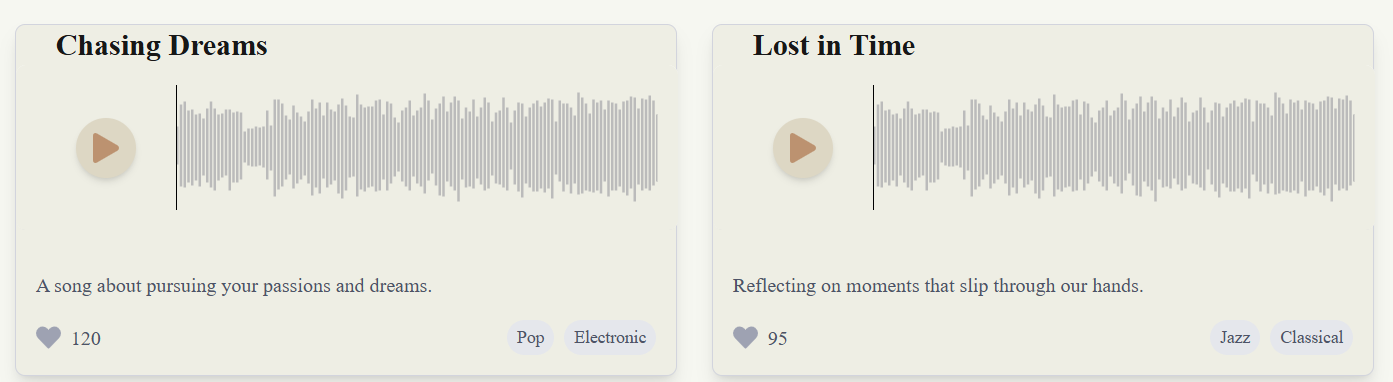Click the 95 likes count
This screenshot has height=382, width=1393.
point(778,339)
